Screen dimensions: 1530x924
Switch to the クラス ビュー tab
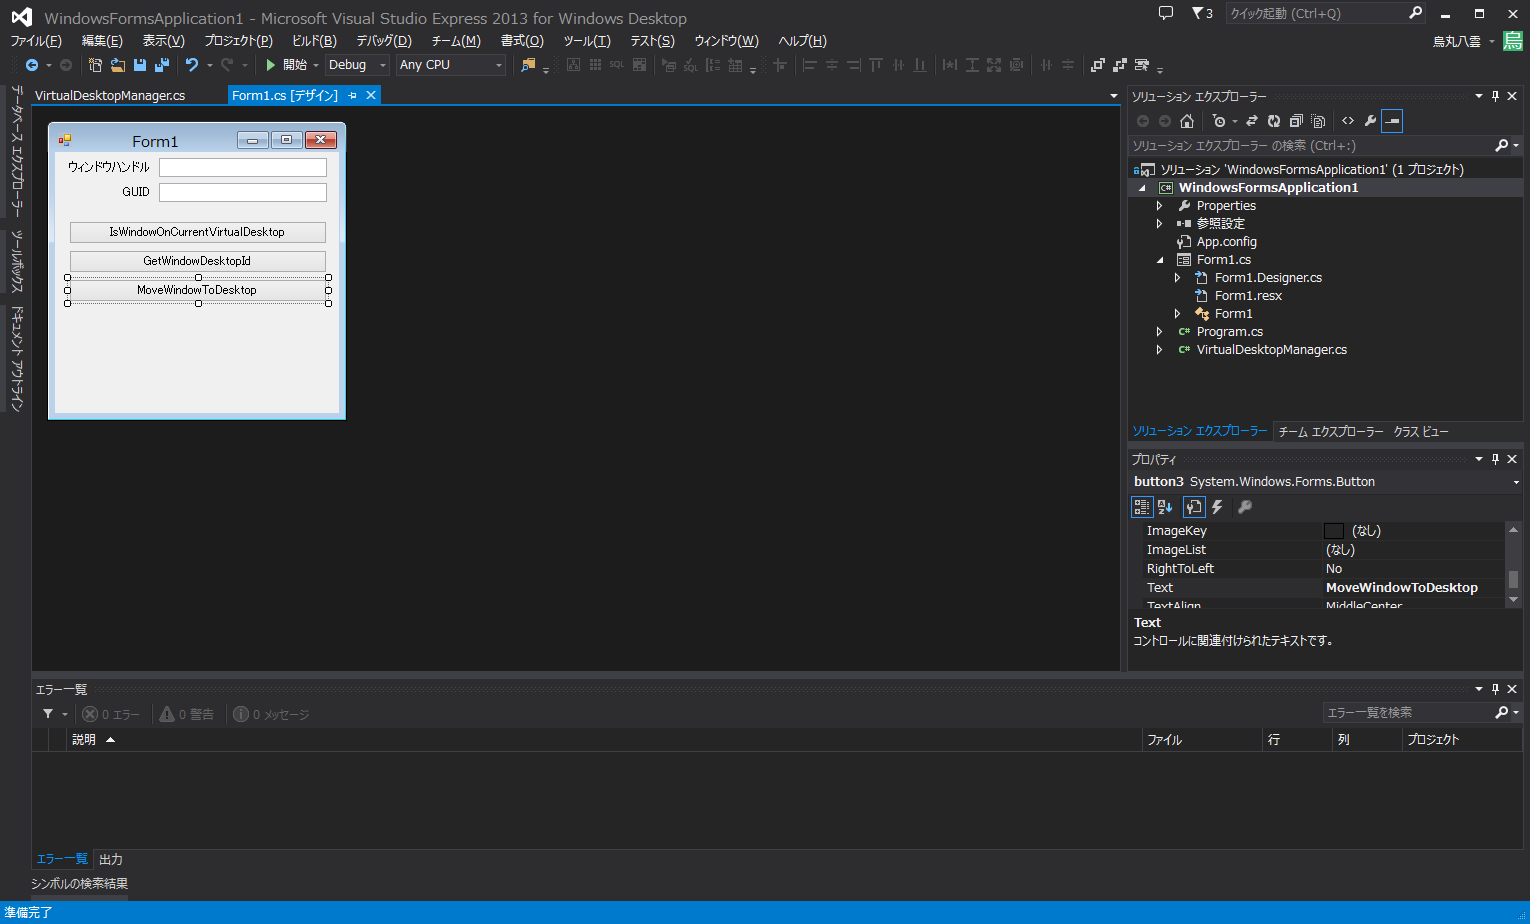1421,432
